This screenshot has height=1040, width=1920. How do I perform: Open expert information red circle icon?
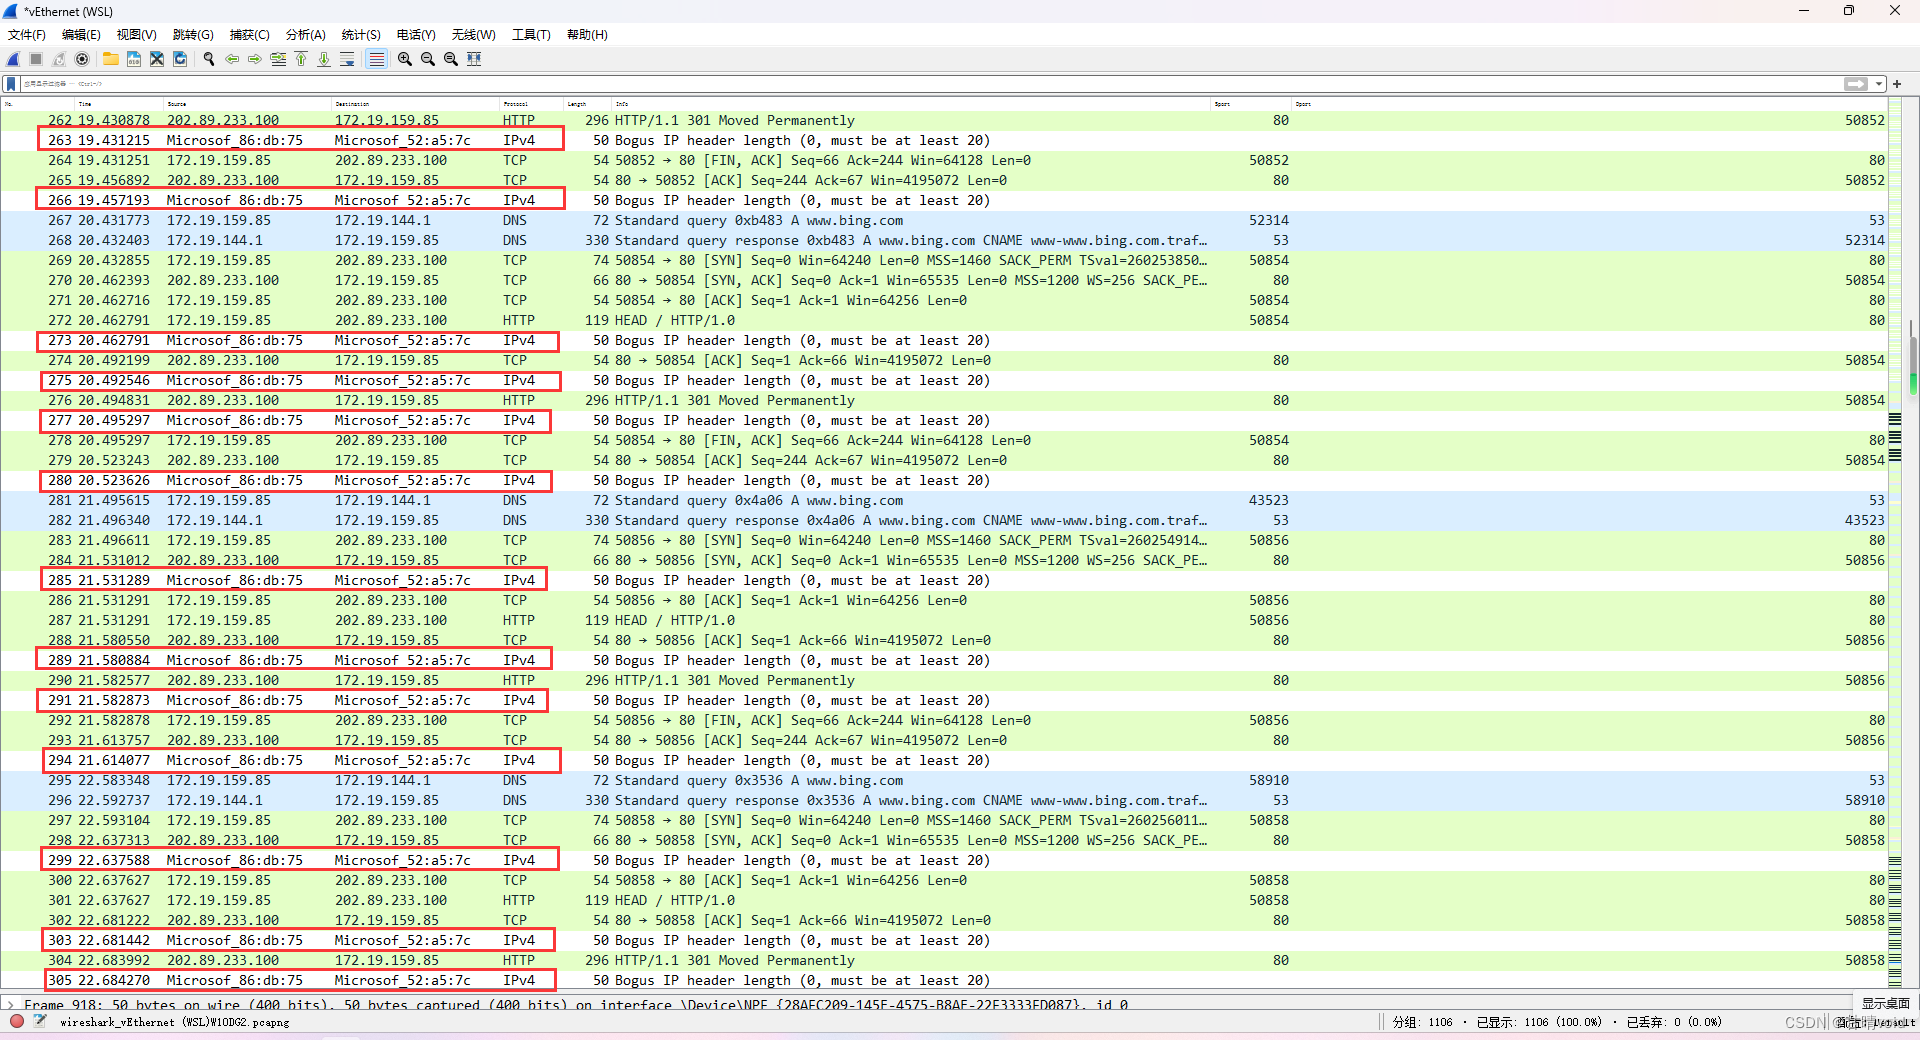[17, 1021]
